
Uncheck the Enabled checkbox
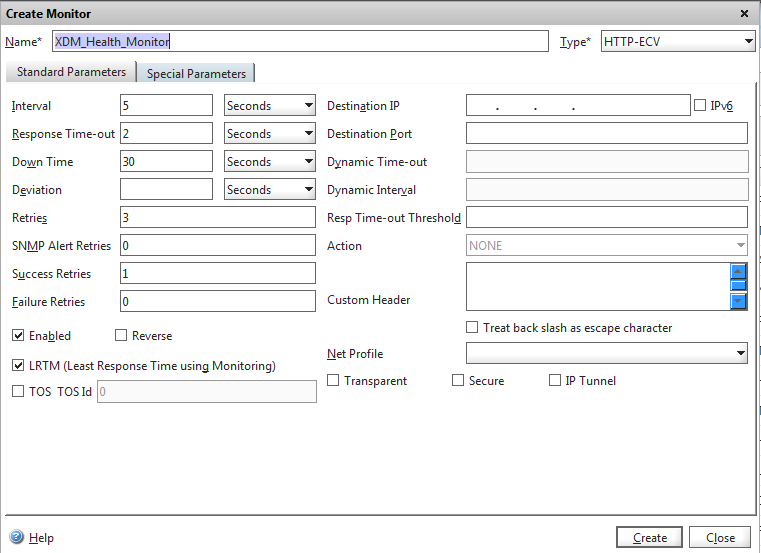click(18, 336)
